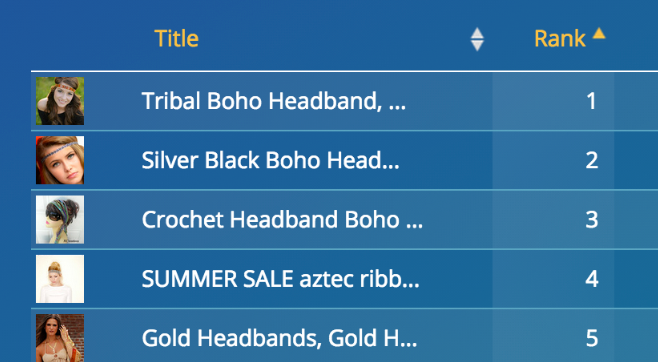Open the Crochet Headband Boho thumbnail

pyautogui.click(x=60, y=219)
